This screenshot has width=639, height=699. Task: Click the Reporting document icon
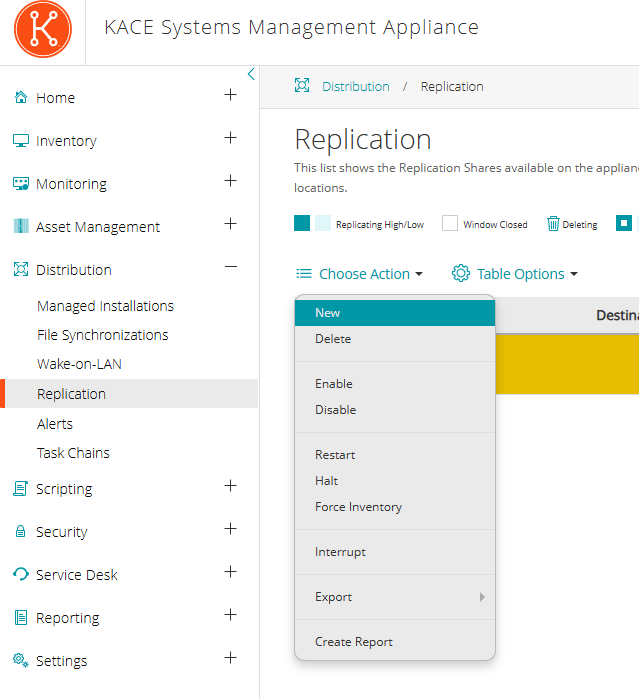point(20,618)
